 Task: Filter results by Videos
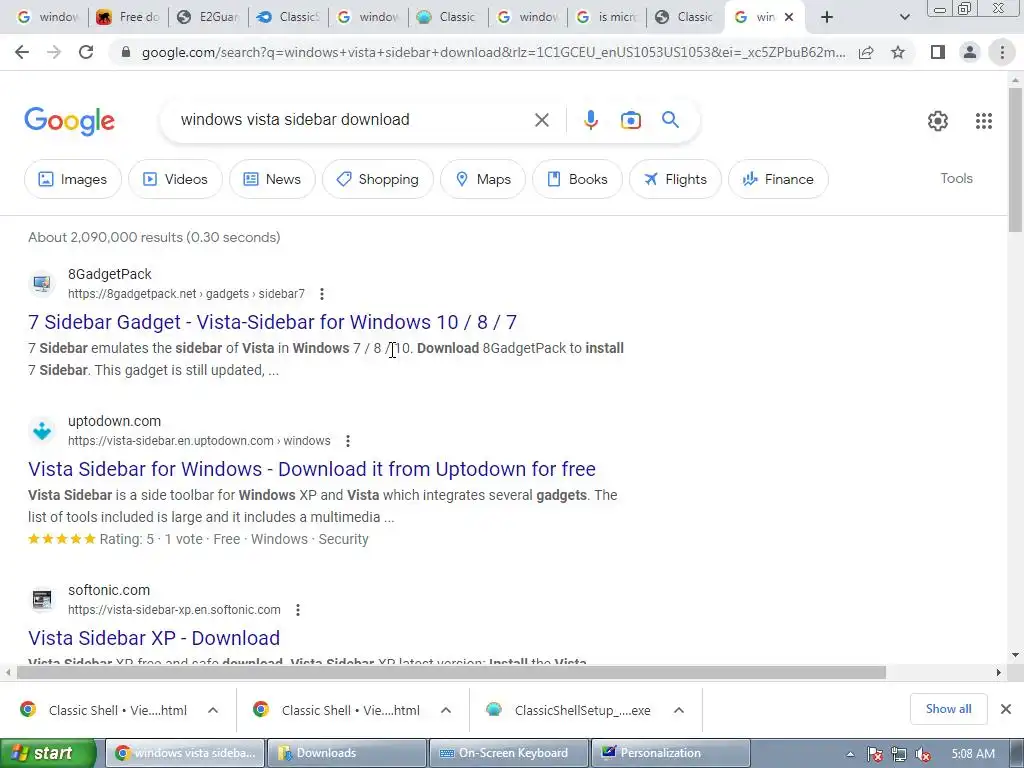tap(175, 179)
